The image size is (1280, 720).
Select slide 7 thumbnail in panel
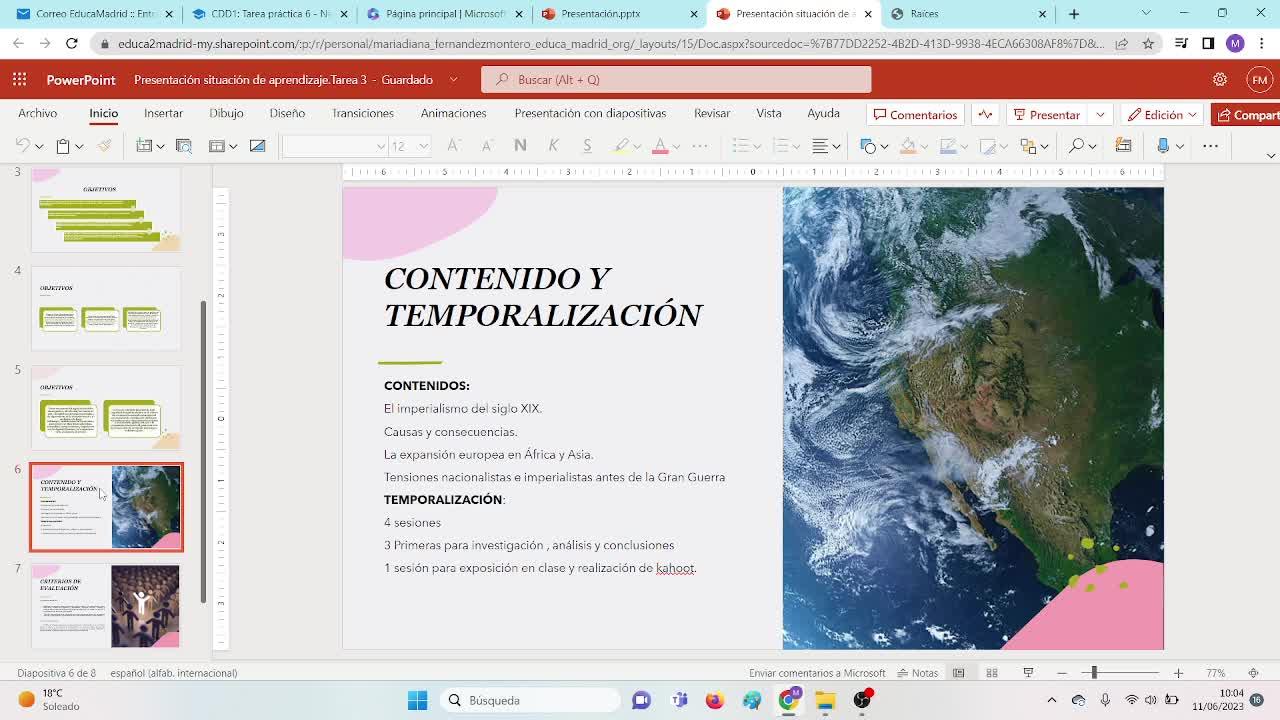click(106, 605)
